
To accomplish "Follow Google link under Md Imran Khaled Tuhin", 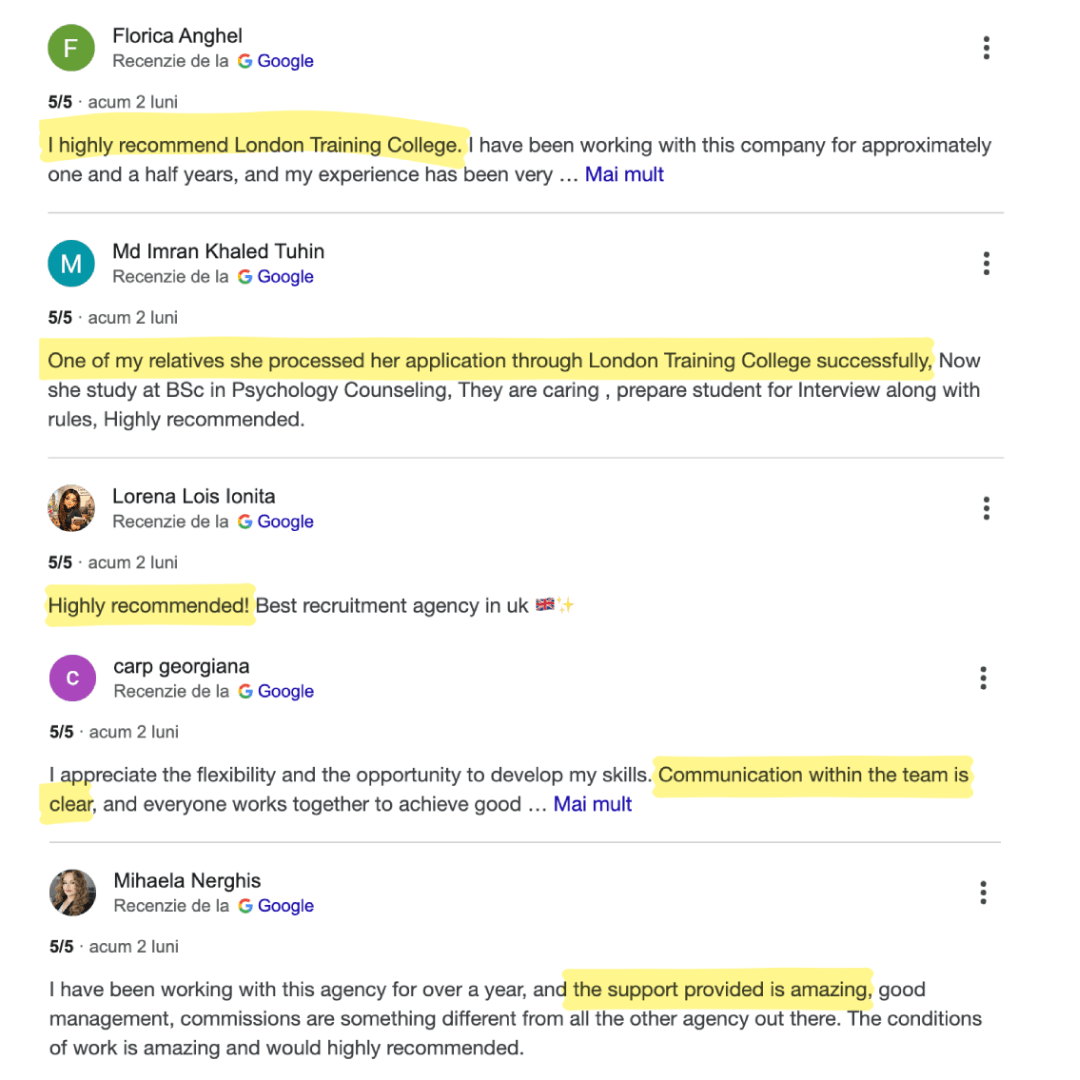I will coord(285,277).
